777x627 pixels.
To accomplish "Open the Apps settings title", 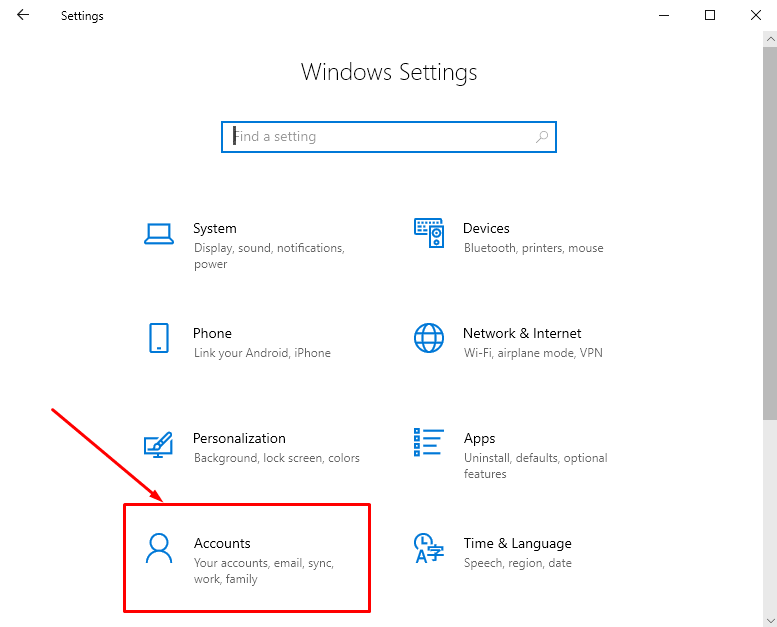I will coord(479,439).
